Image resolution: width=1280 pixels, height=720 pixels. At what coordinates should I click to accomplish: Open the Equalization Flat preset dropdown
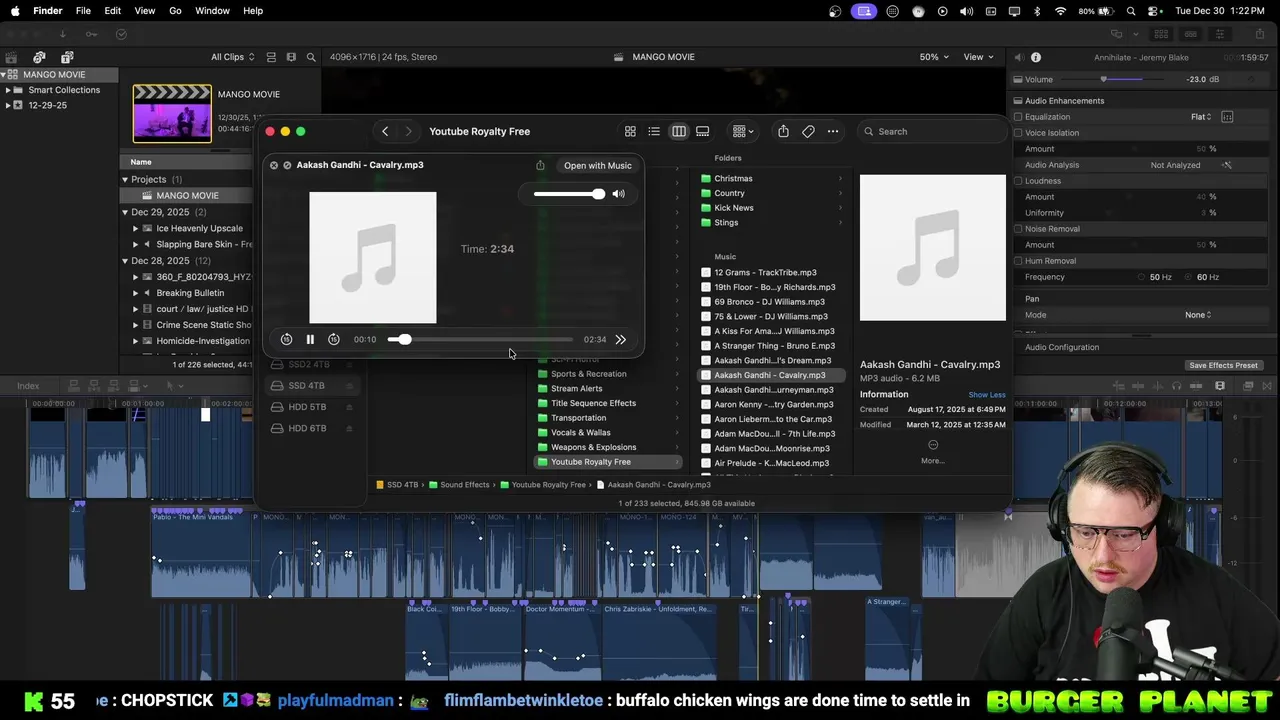pos(1201,117)
